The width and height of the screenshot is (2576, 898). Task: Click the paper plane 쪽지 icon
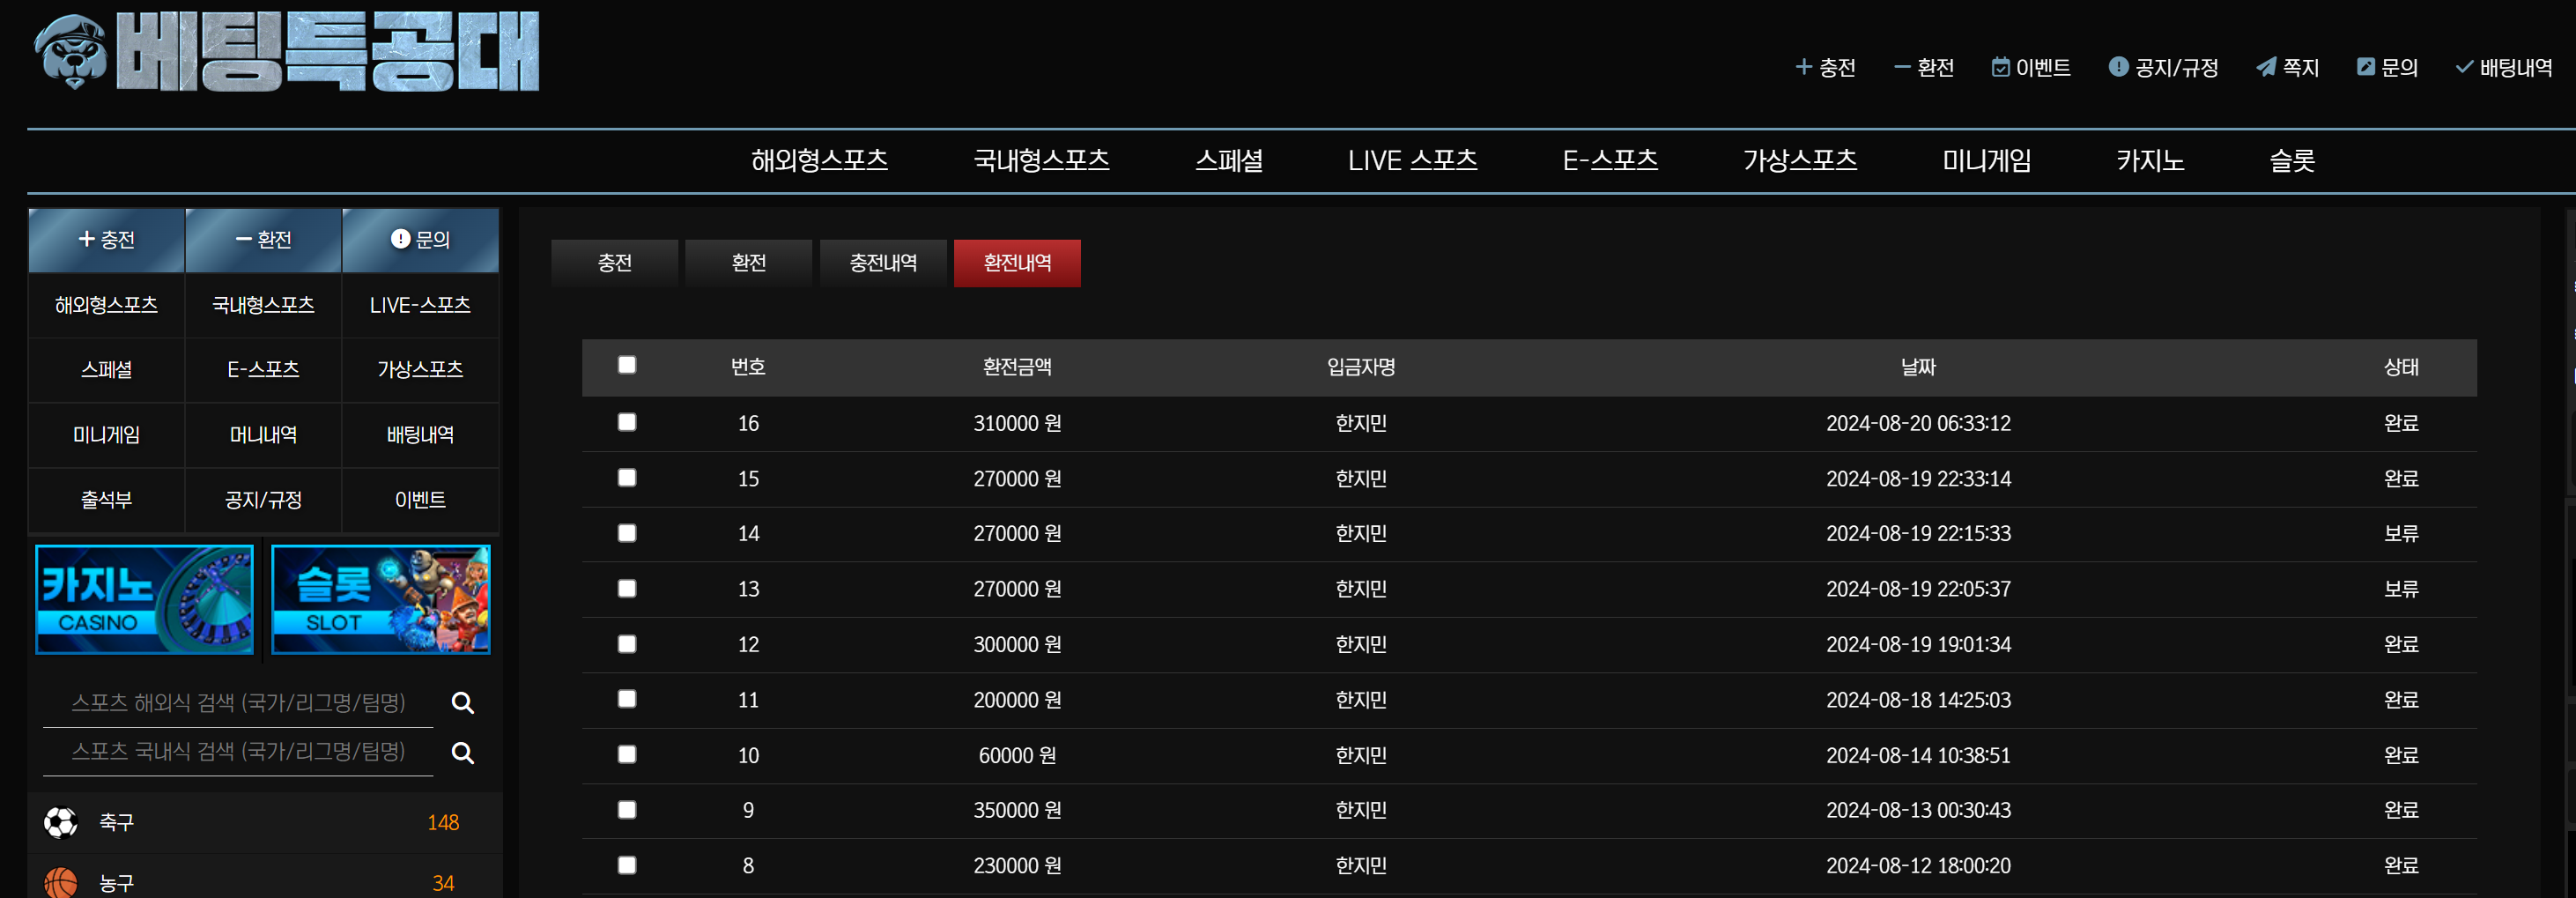tap(2266, 67)
